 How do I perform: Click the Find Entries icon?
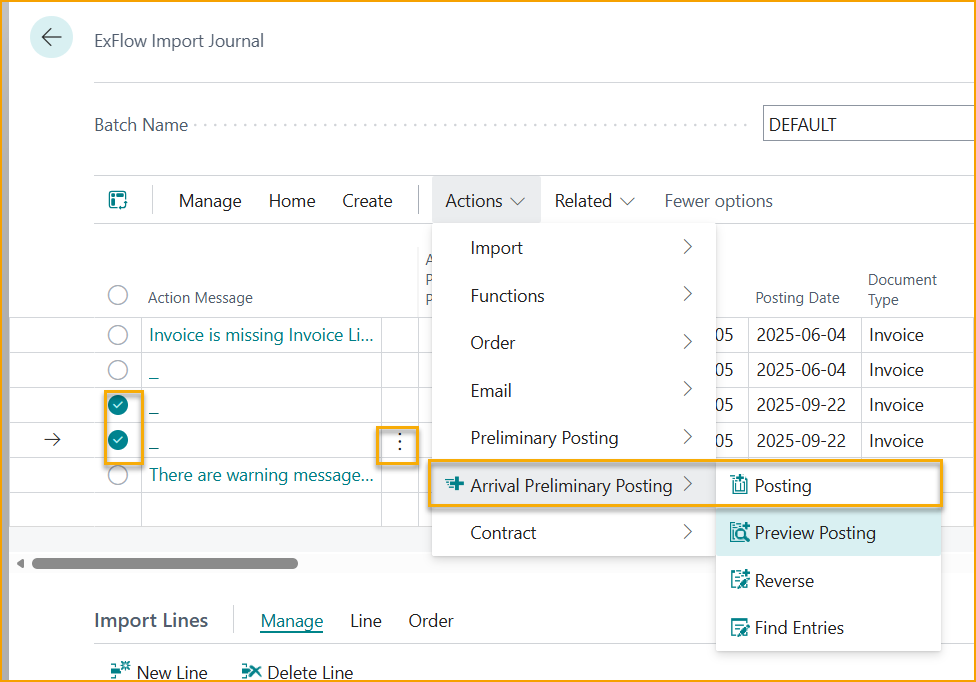739,628
